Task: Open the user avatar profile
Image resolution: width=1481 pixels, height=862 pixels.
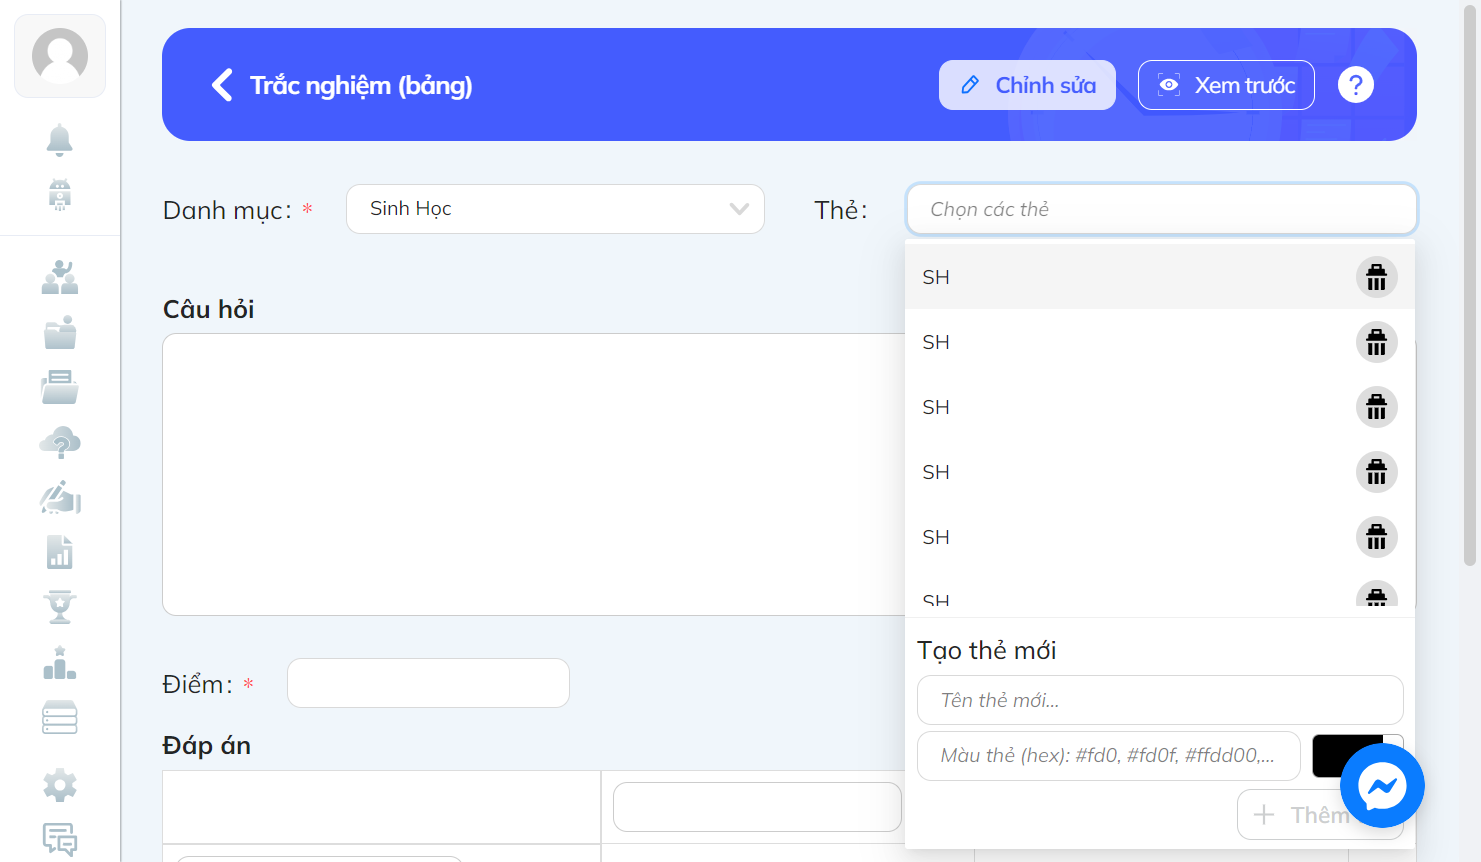Action: tap(60, 56)
